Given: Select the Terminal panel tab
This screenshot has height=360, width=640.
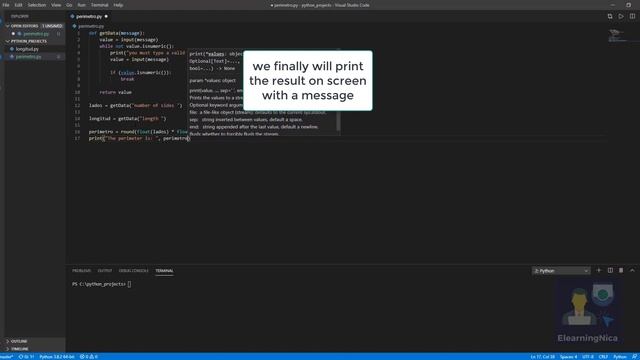Looking at the screenshot, I should (x=164, y=271).
